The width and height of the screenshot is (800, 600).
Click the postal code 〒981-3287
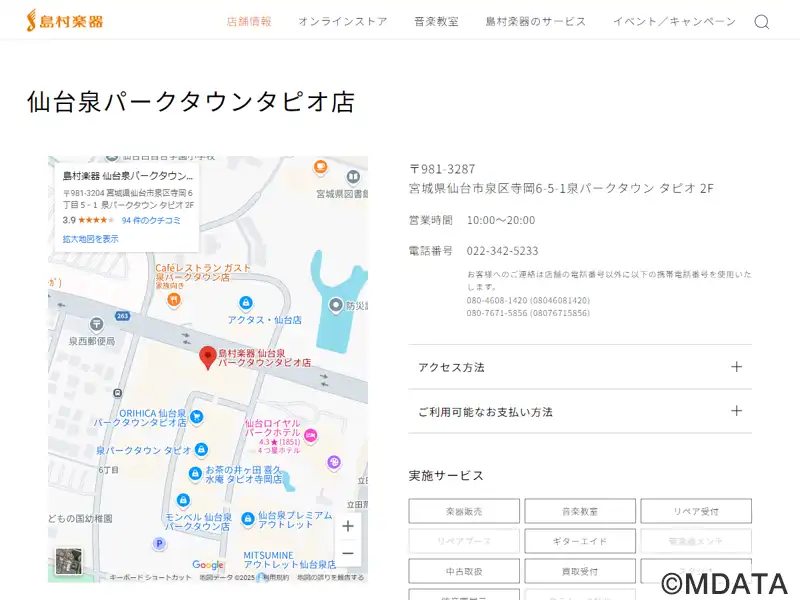click(x=442, y=169)
